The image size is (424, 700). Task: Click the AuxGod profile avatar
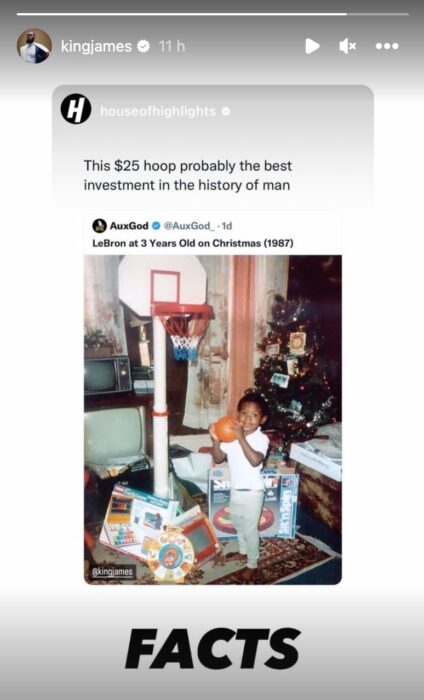[x=99, y=226]
